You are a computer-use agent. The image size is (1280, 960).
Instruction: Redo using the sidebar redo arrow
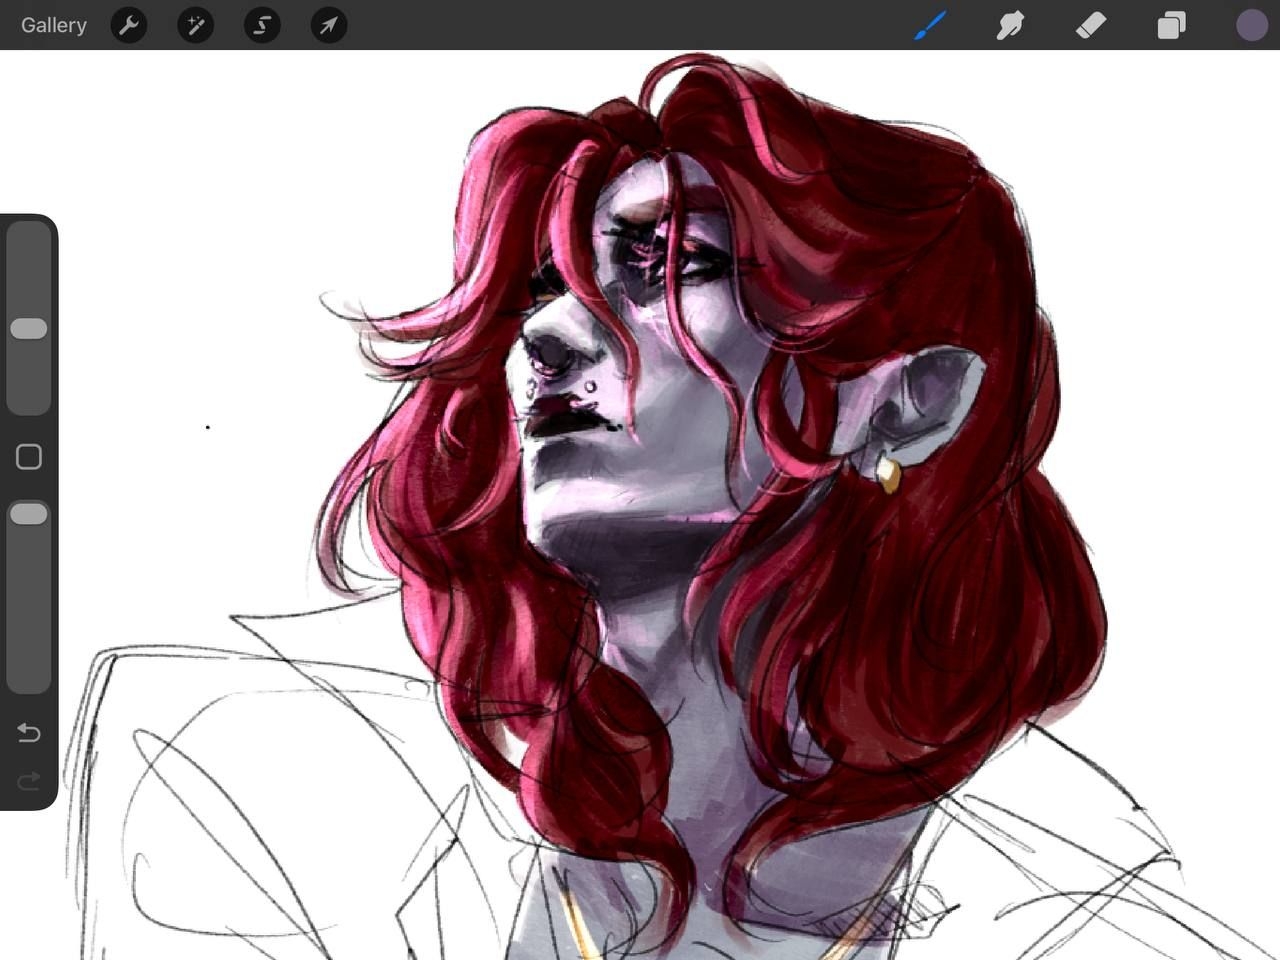29,780
